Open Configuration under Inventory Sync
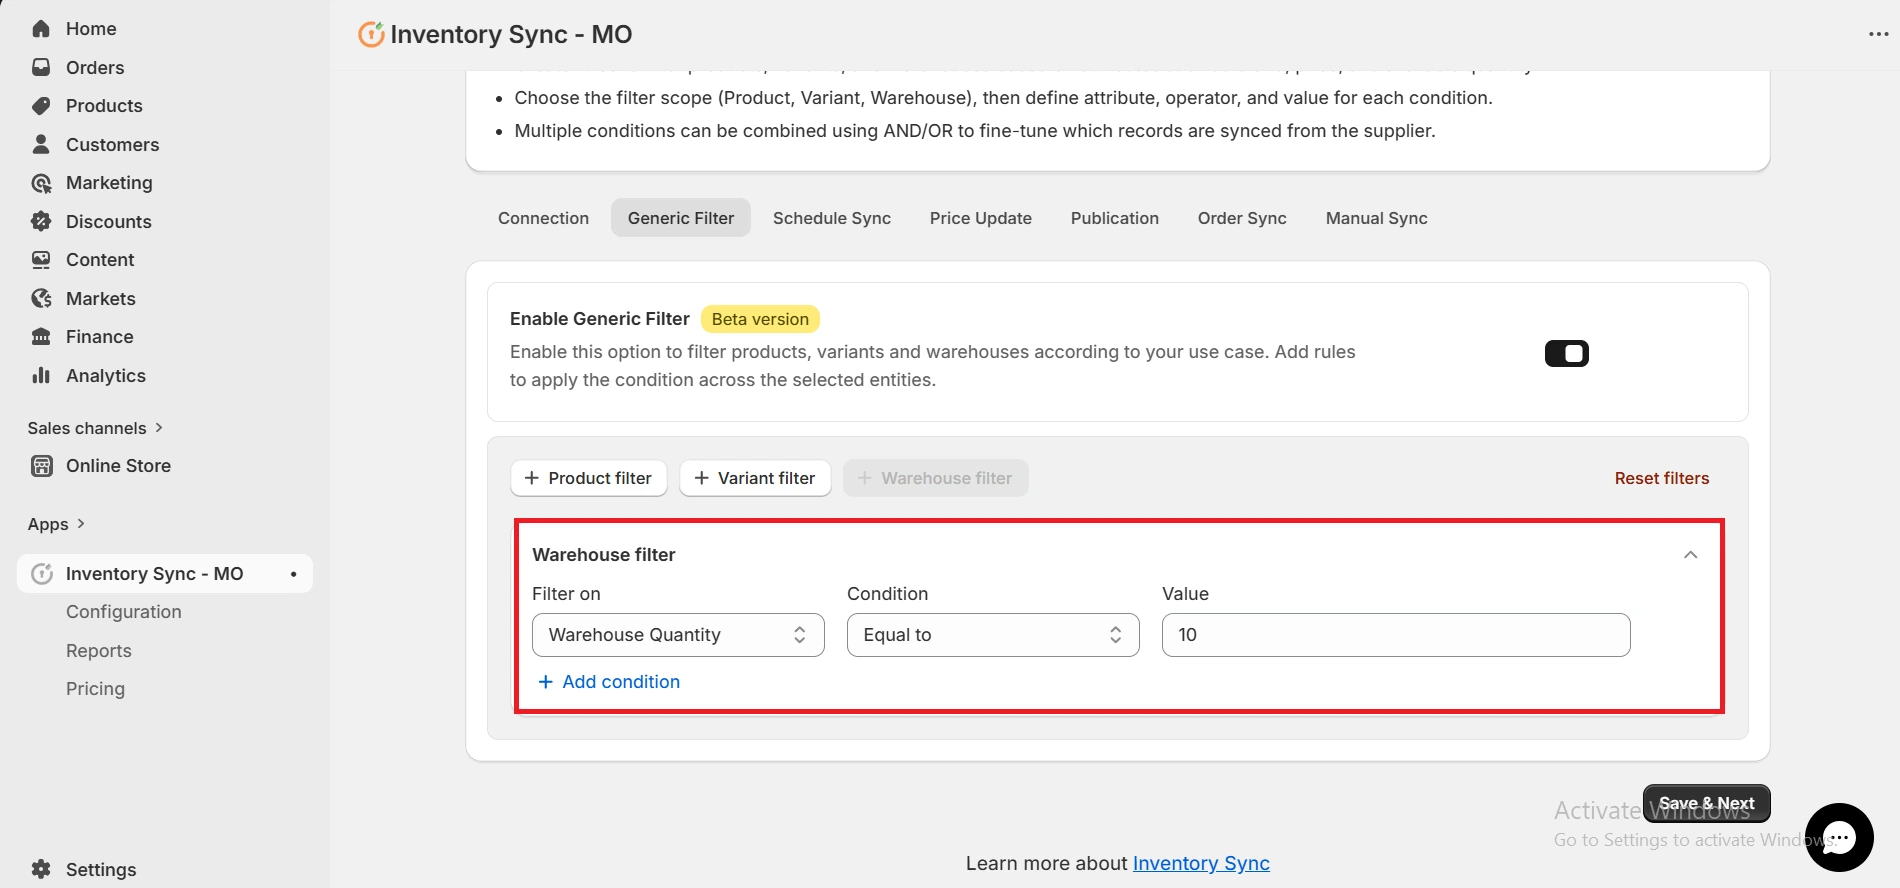This screenshot has width=1900, height=888. [124, 612]
